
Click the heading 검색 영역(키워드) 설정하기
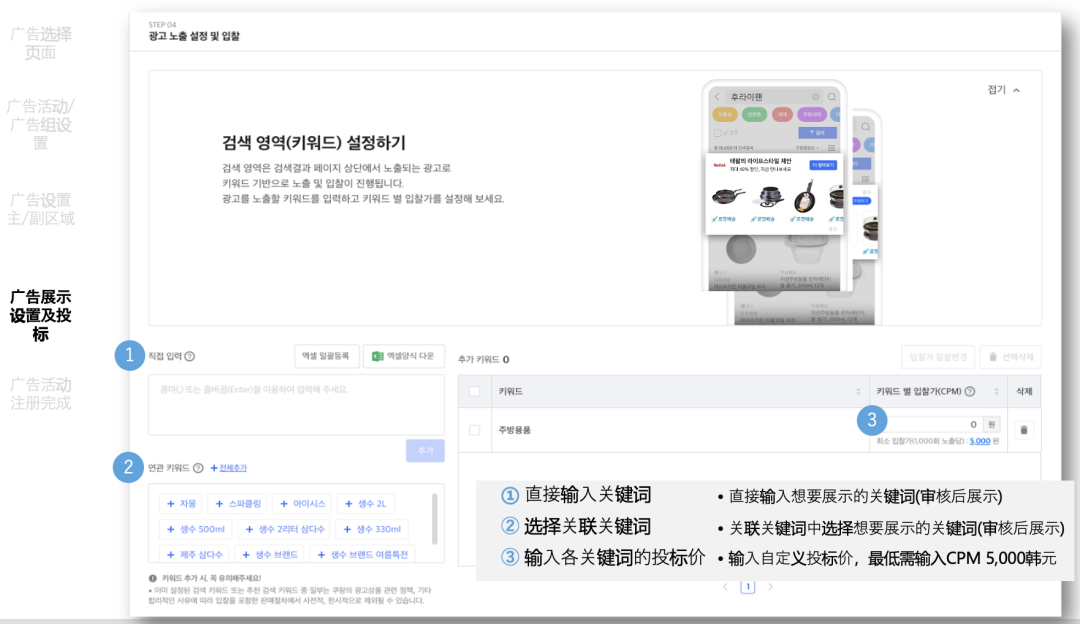pyautogui.click(x=313, y=143)
